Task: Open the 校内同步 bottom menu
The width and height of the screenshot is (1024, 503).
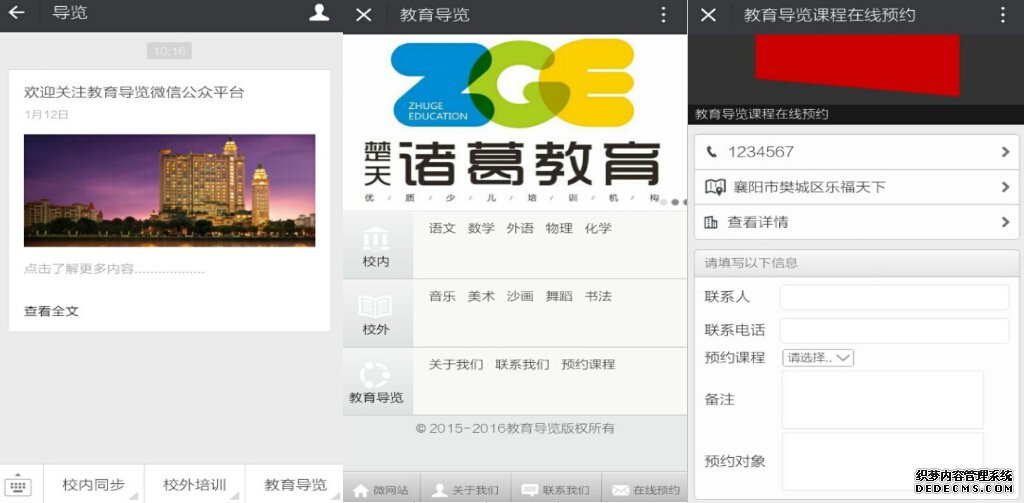Action: tap(93, 485)
